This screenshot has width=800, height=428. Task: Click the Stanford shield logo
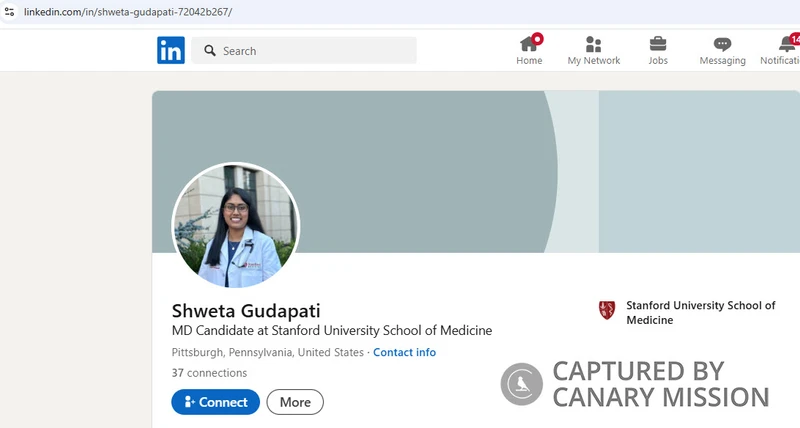coord(607,310)
